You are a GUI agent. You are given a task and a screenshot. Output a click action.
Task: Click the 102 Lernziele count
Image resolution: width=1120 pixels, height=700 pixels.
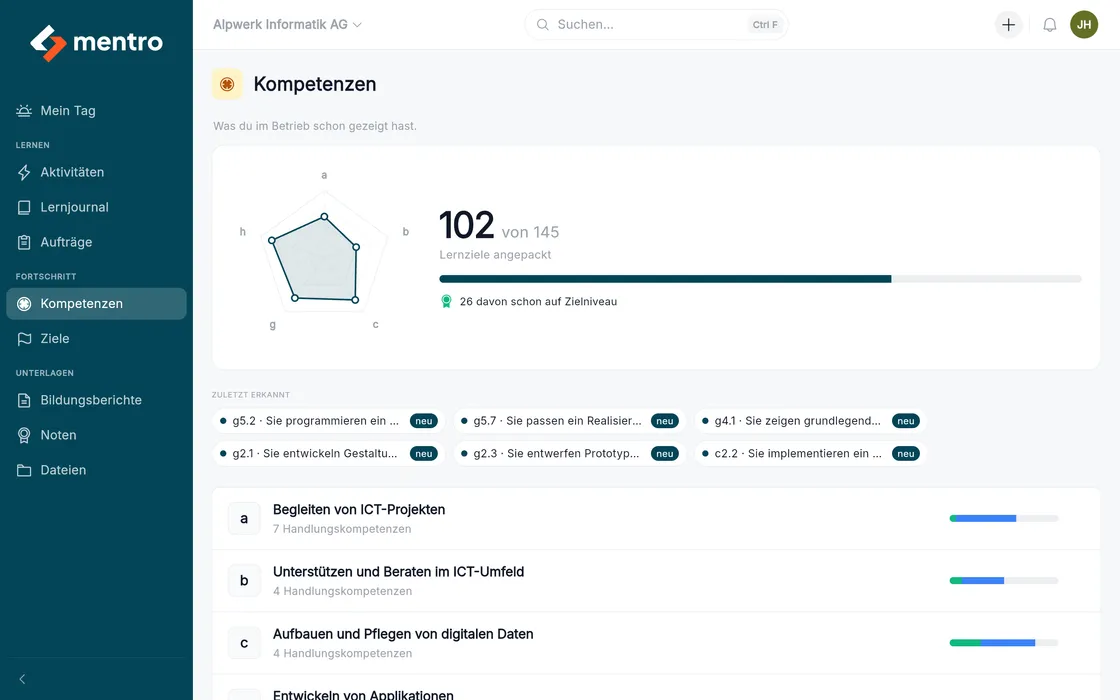466,226
